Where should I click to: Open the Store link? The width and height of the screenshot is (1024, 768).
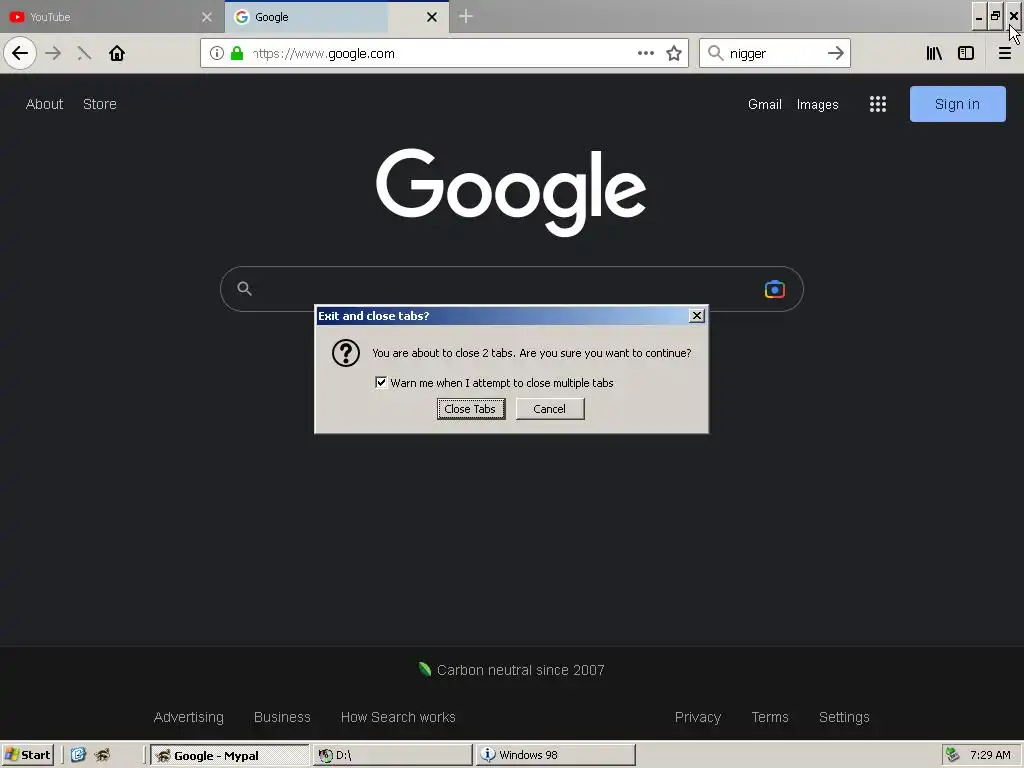point(100,104)
